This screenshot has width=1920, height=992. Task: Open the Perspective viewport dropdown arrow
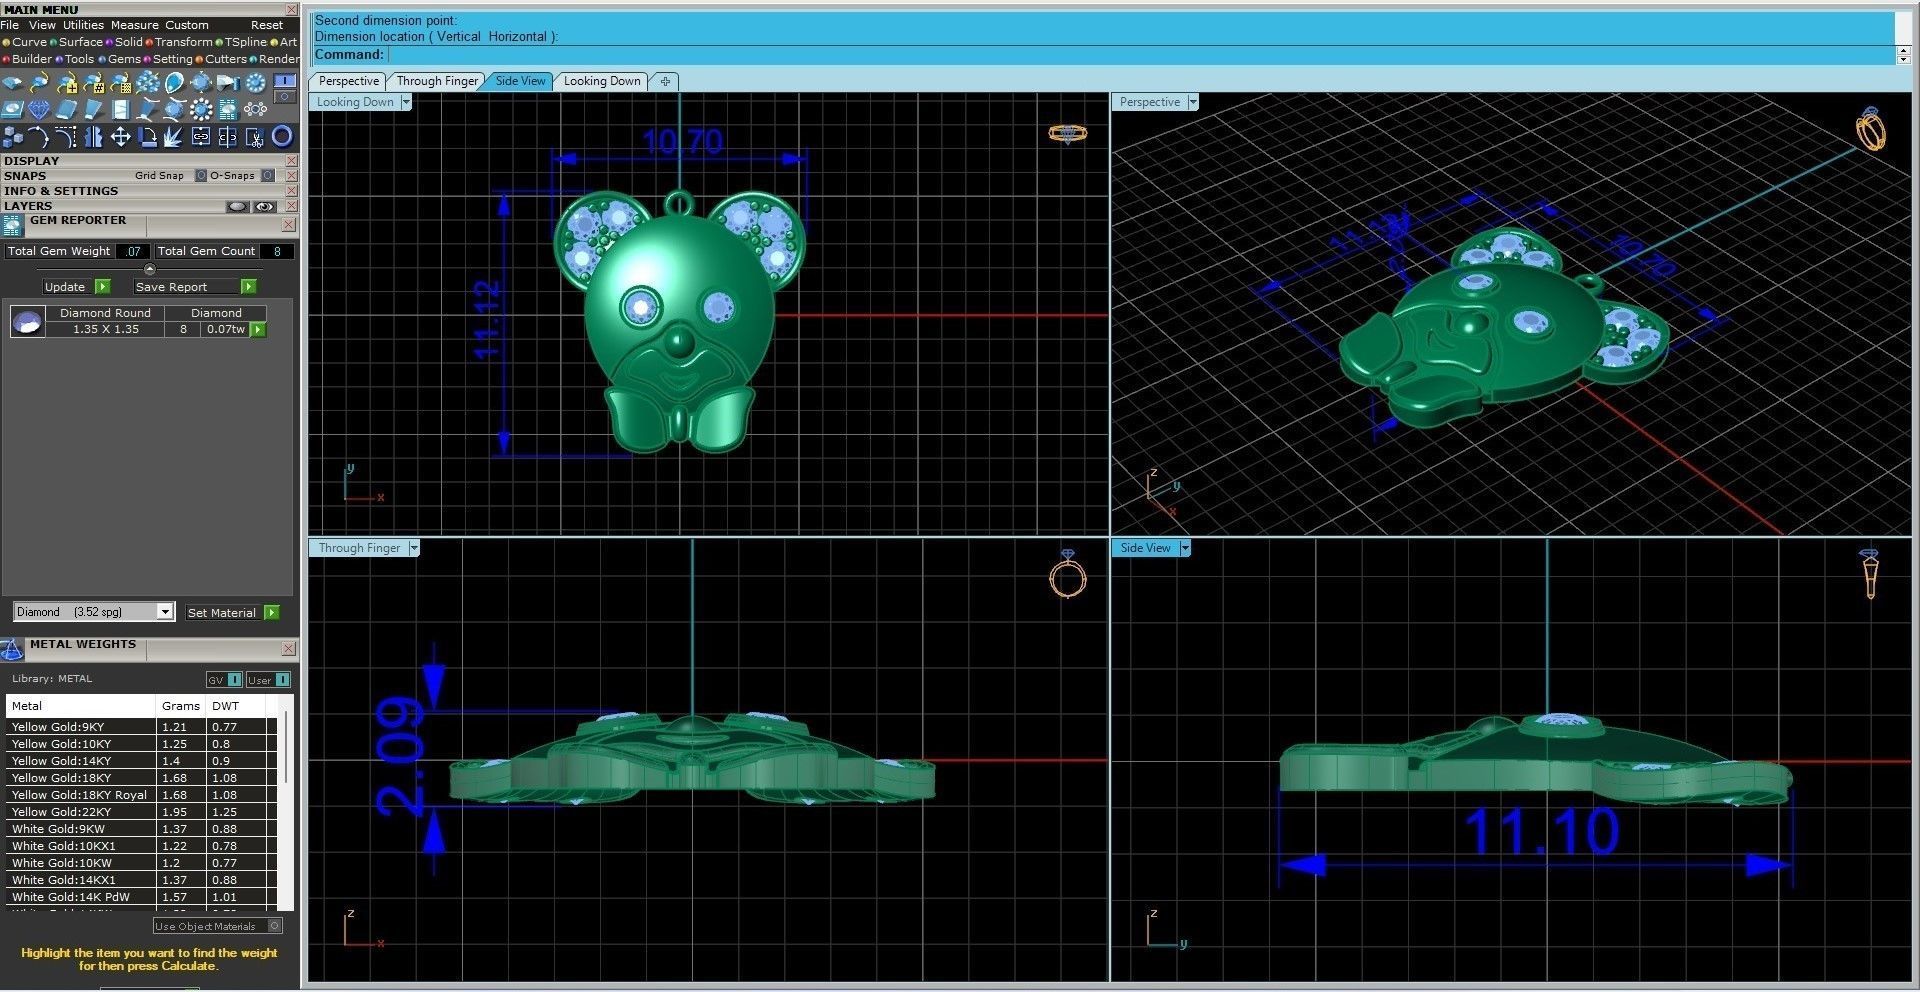coord(1193,102)
